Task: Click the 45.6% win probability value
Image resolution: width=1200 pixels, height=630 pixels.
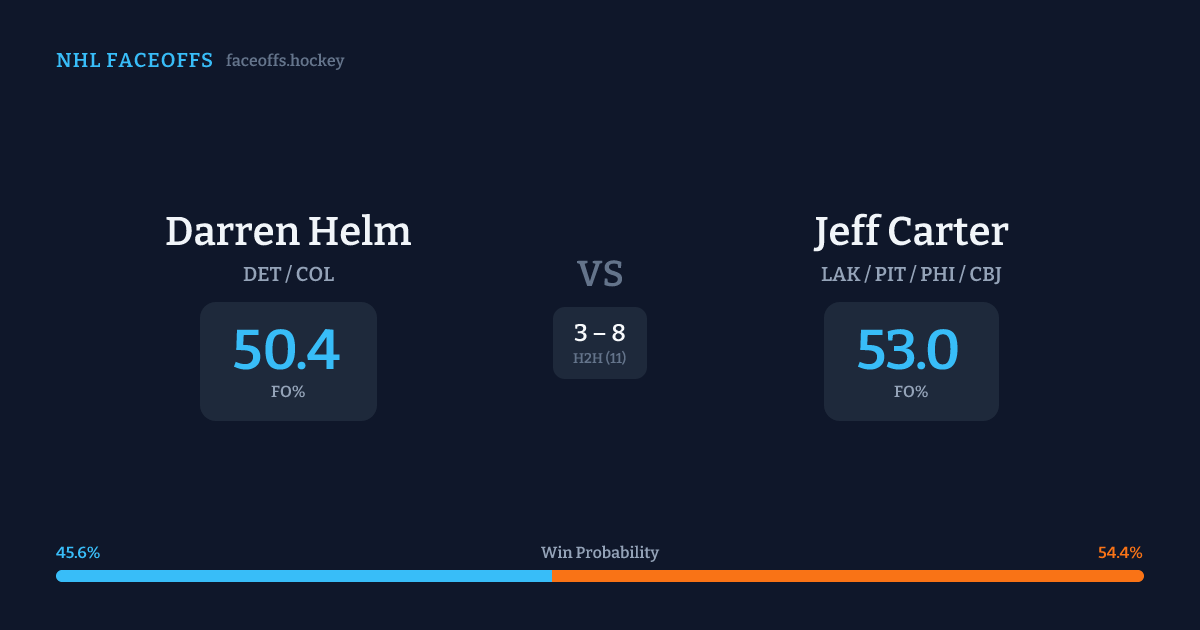Action: [x=78, y=553]
